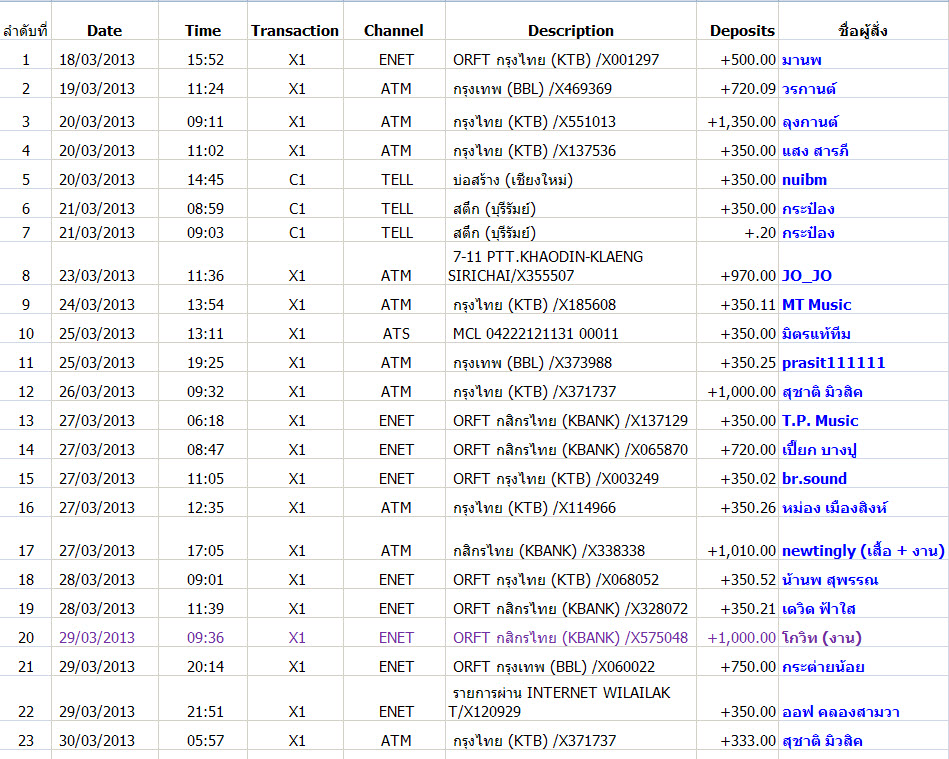Select name cell เดวิด ฟ้าใส

[x=818, y=609]
